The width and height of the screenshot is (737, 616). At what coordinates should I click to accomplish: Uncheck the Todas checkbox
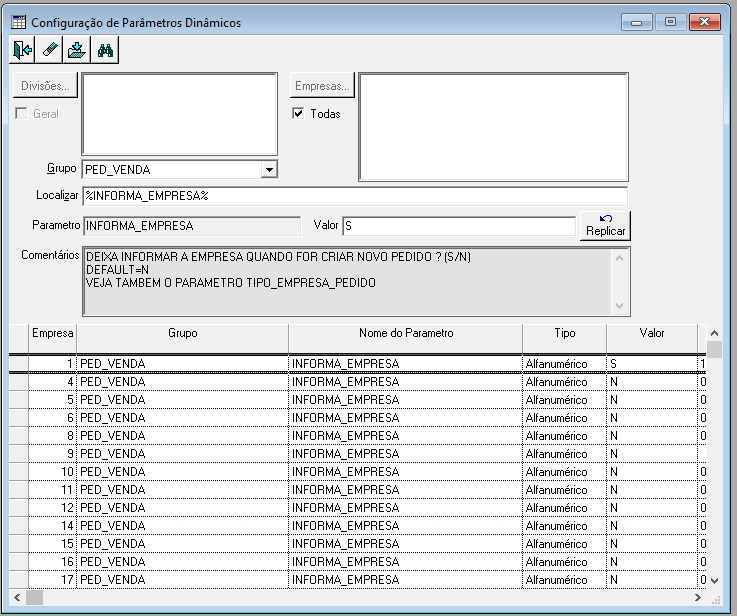[298, 113]
